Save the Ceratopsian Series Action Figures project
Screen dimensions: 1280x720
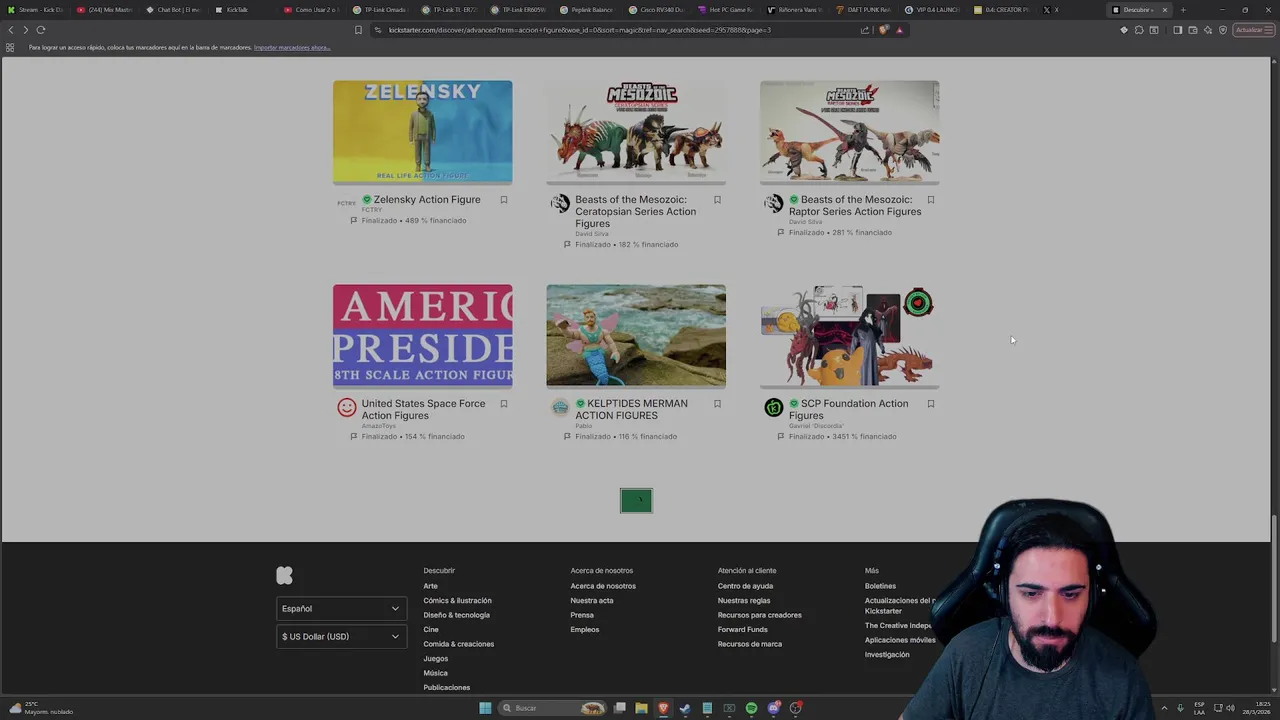(x=717, y=200)
